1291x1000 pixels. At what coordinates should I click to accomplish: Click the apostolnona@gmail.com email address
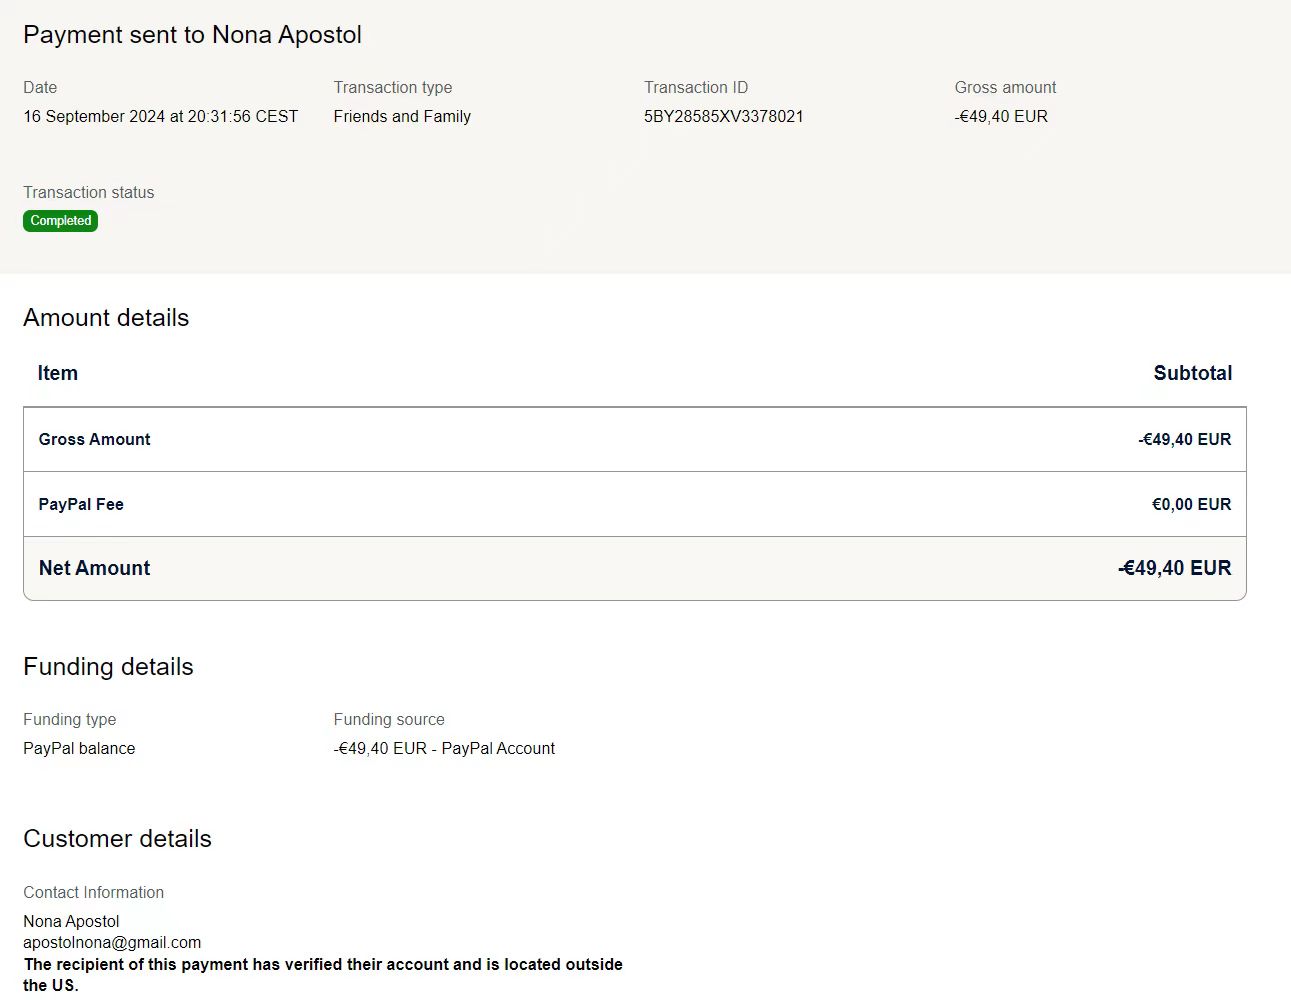112,942
